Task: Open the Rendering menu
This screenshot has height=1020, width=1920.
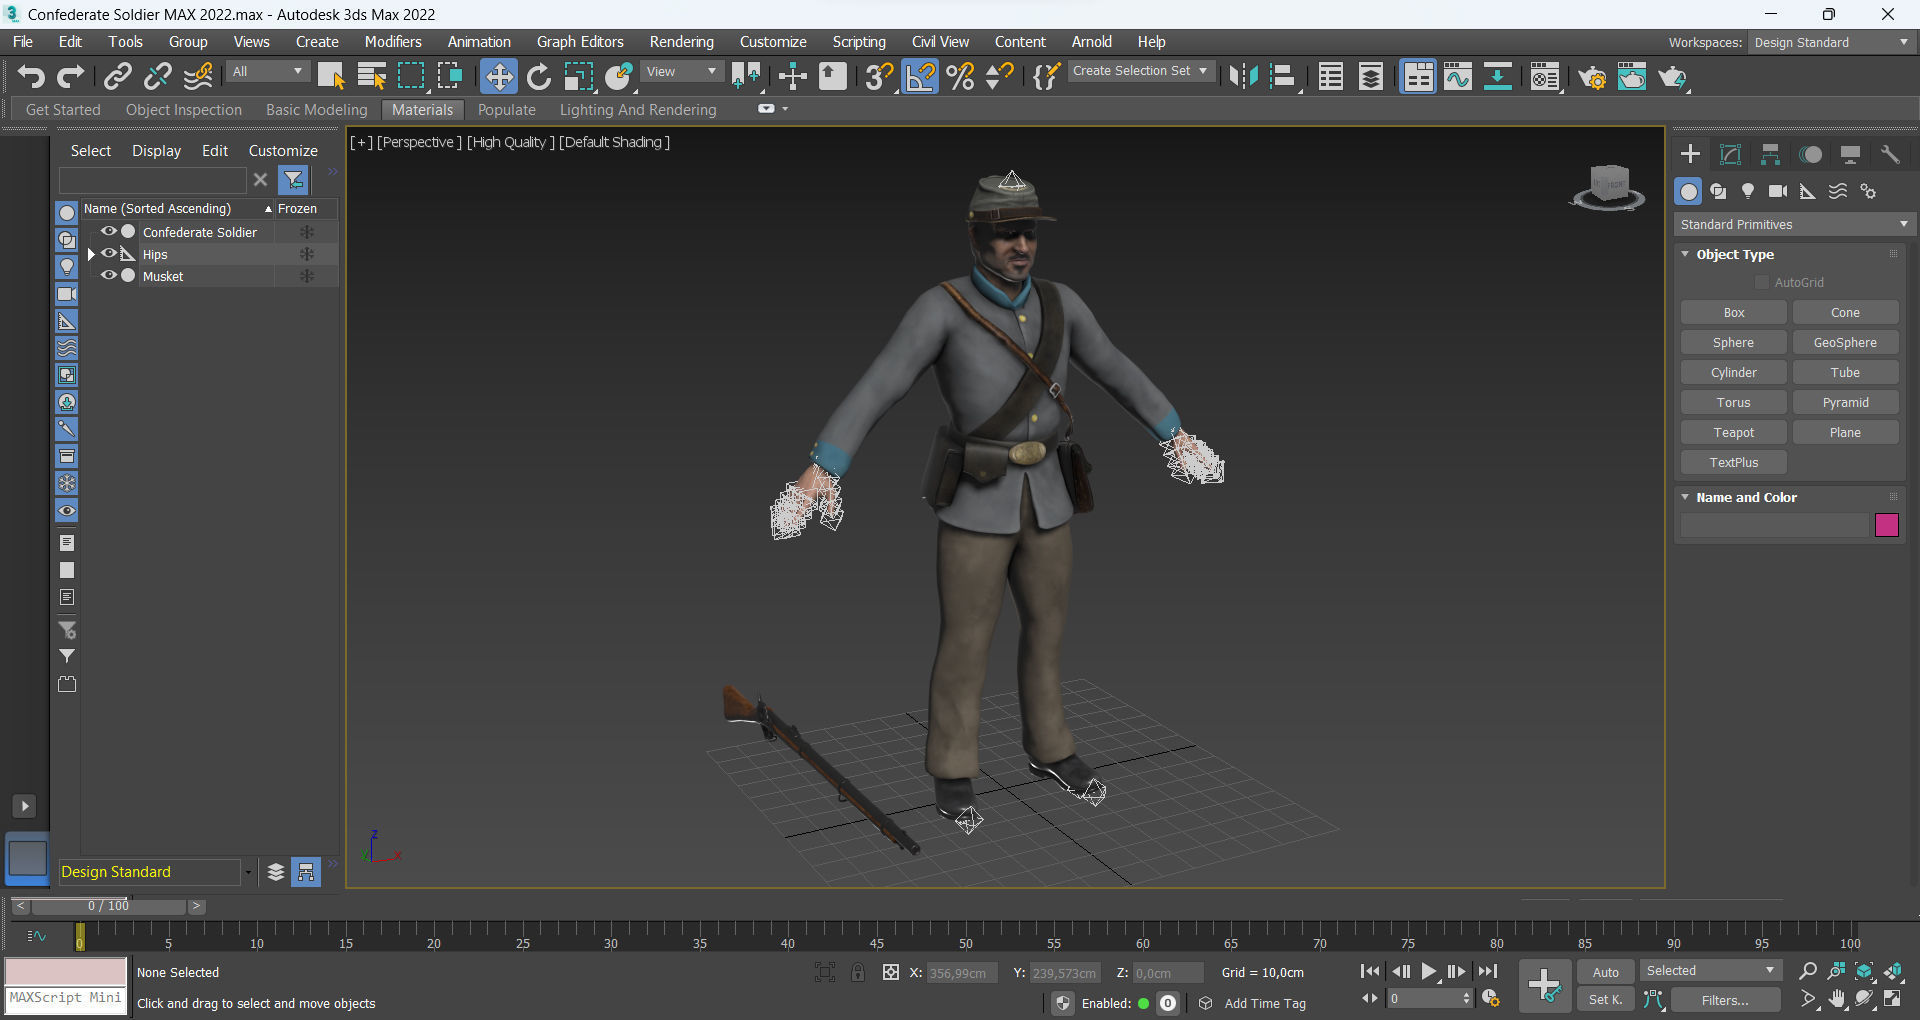Action: coord(681,41)
